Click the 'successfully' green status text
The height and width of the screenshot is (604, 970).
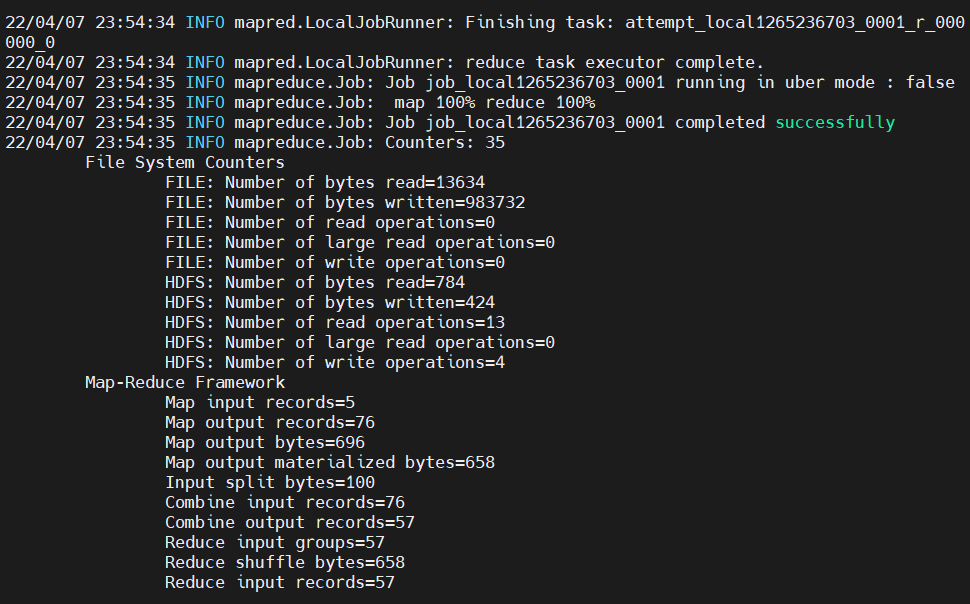click(x=835, y=122)
